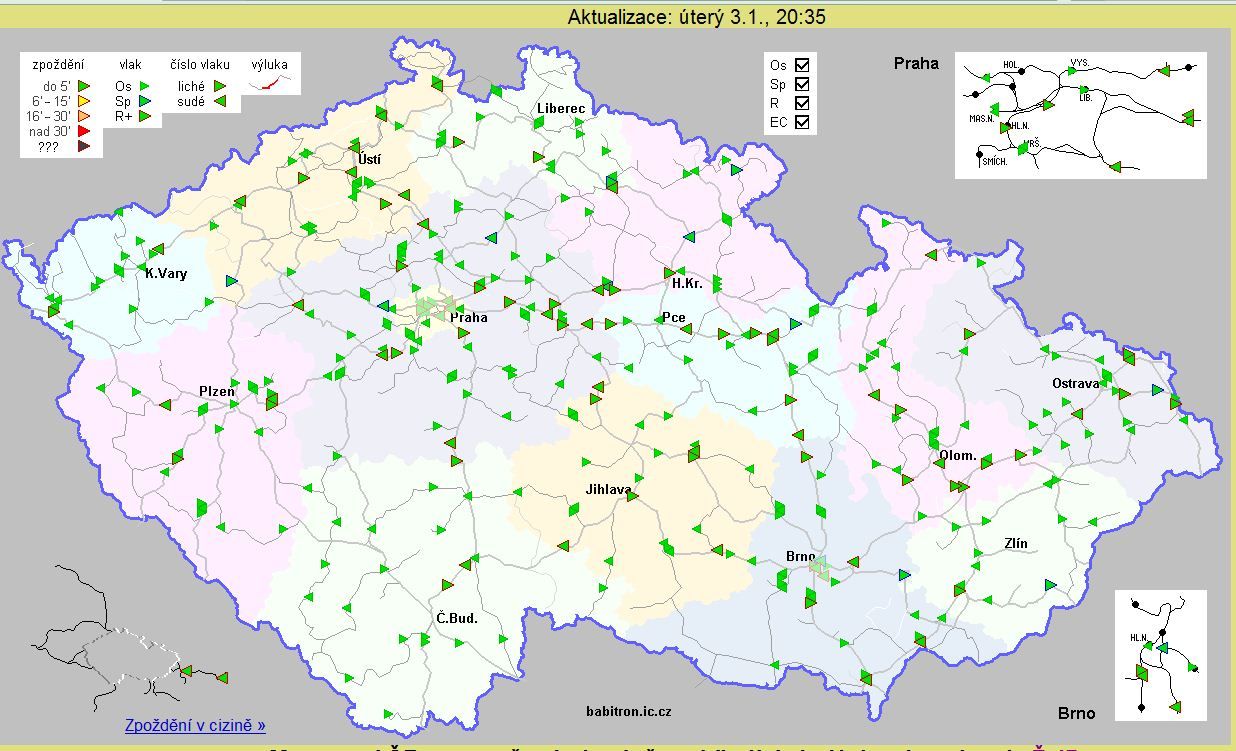Screen dimensions: 1236x751
Task: Select train at VRŠ. in Praha inset
Action: [1022, 148]
